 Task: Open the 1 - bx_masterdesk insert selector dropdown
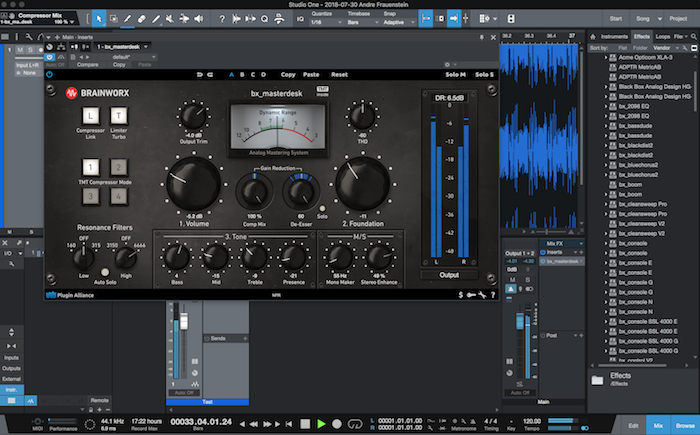point(122,46)
